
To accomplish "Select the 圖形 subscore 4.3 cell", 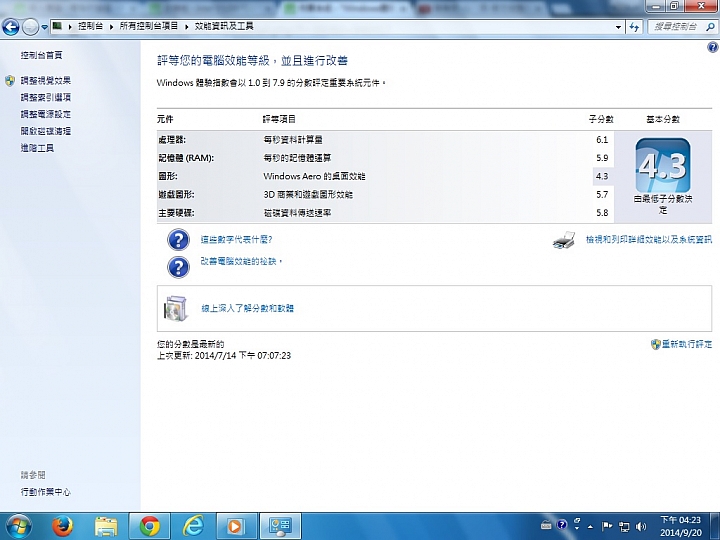I will pos(602,176).
